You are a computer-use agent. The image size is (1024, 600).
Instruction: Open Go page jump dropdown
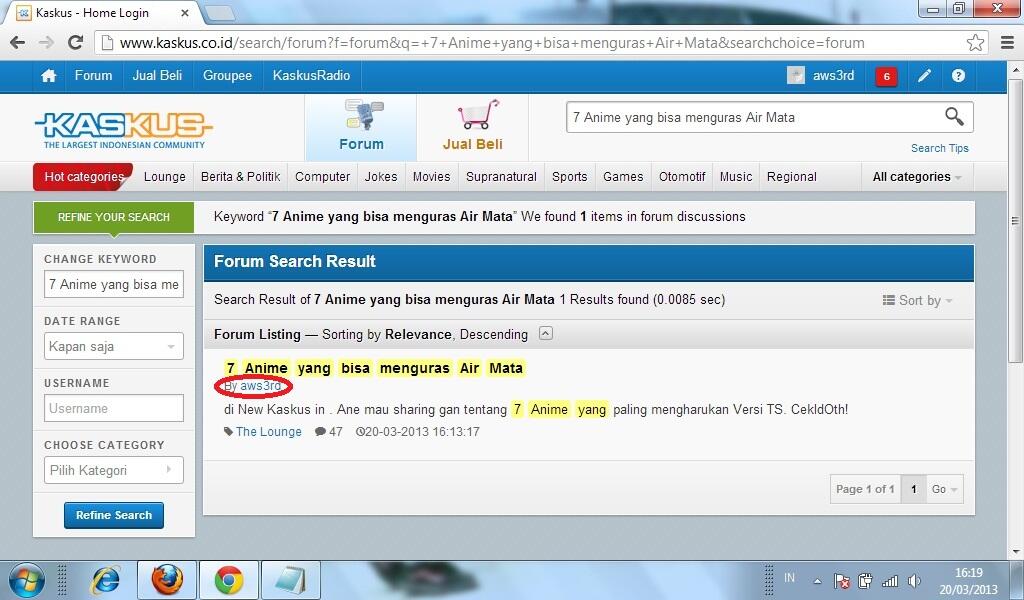click(x=944, y=489)
